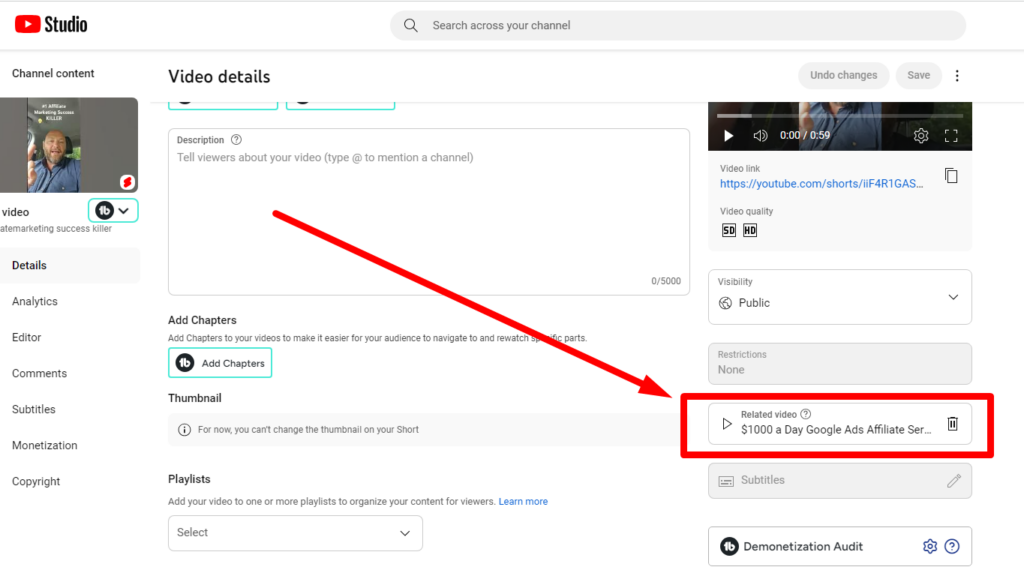This screenshot has height=570, width=1024.
Task: Click the video preview progress bar
Action: 840,116
